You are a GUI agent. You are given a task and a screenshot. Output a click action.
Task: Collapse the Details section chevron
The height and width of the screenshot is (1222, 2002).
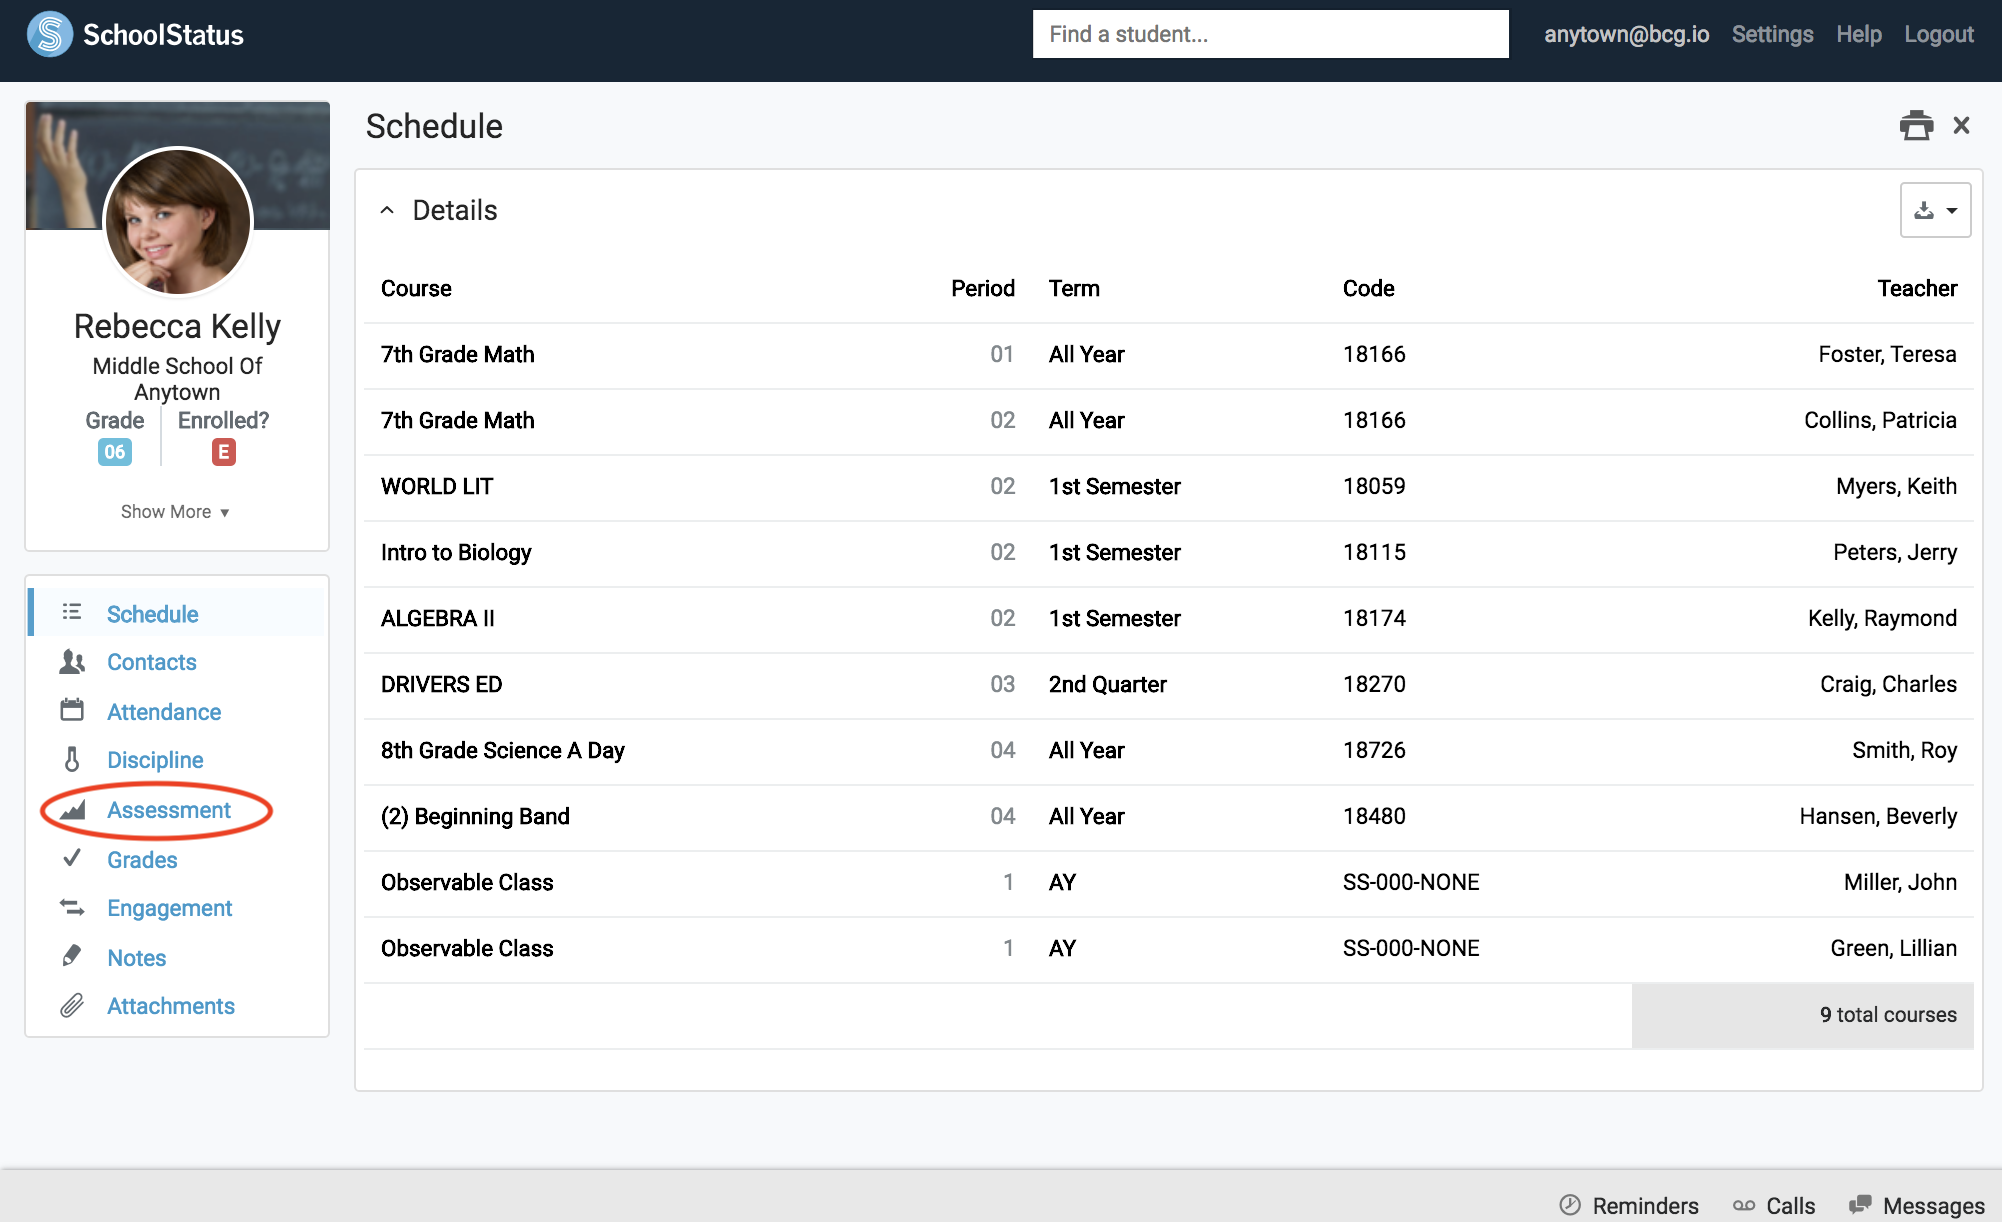[x=387, y=211]
